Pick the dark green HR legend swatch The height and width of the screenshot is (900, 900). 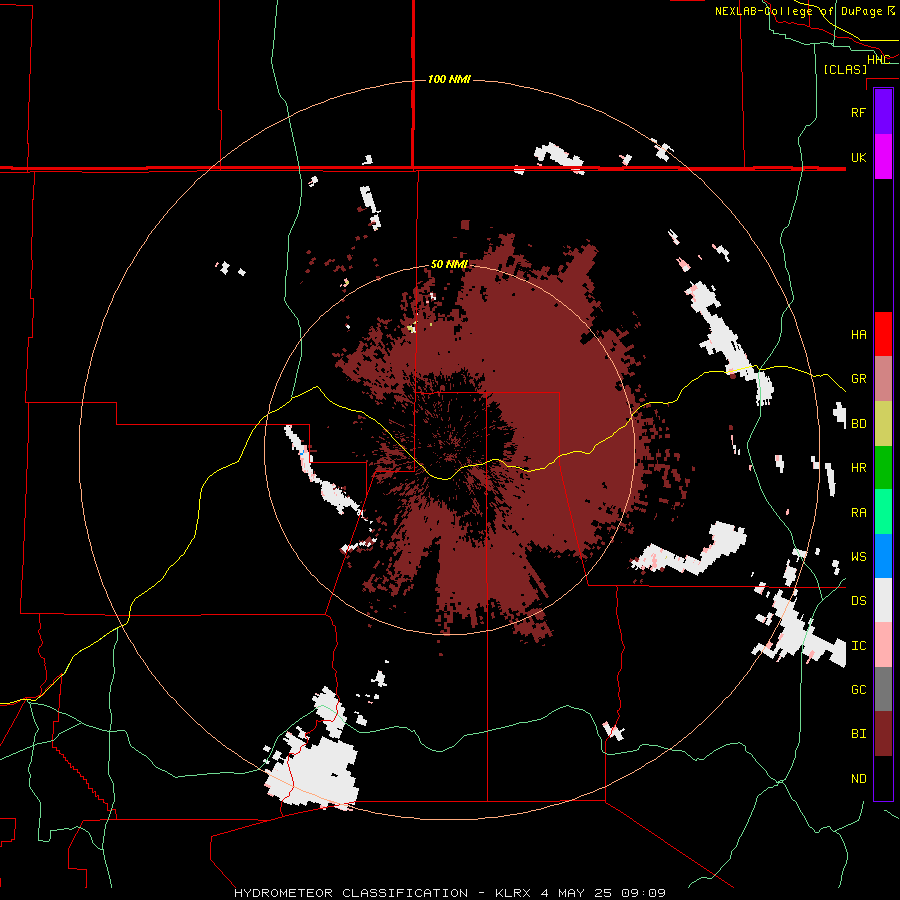click(883, 467)
